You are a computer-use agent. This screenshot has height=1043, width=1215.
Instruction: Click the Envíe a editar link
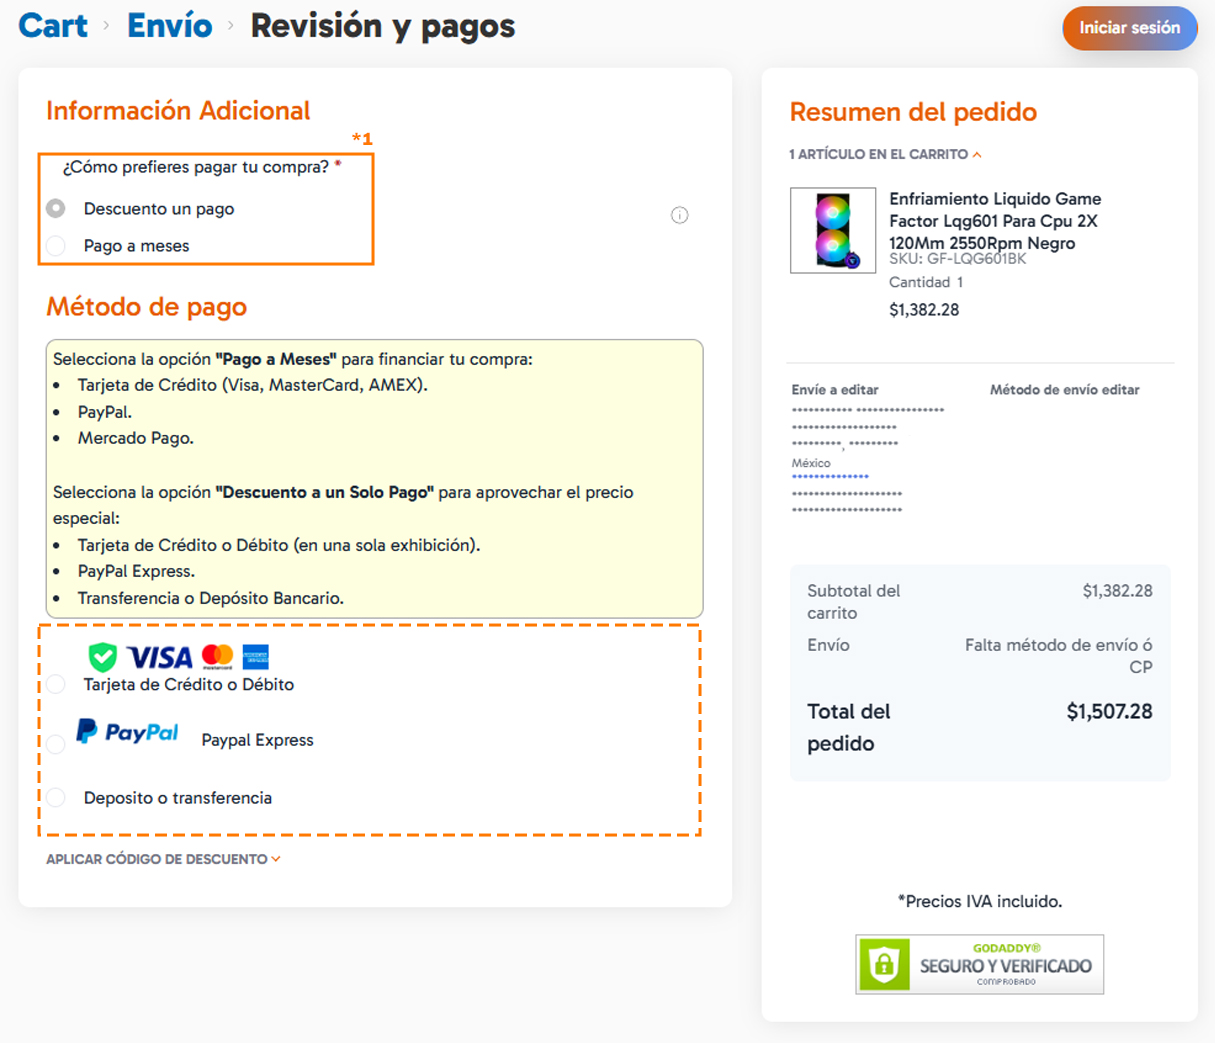tap(835, 390)
